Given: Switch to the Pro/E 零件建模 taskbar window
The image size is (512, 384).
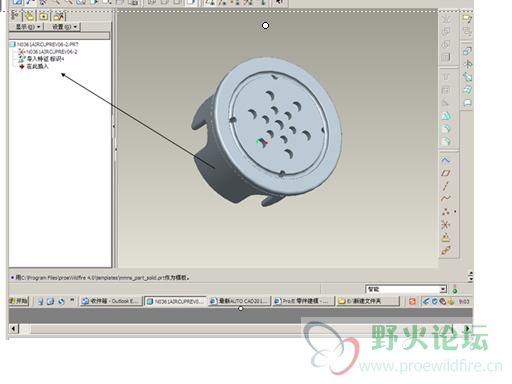Looking at the screenshot, I should pos(303,301).
